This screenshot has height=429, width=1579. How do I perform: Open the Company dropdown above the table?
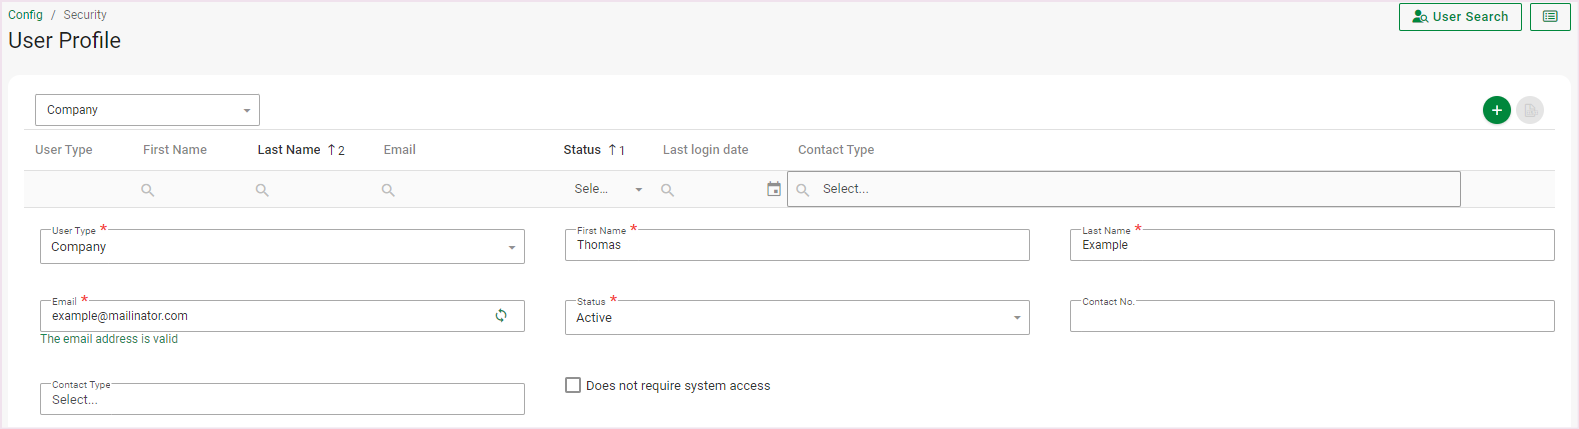tap(147, 110)
